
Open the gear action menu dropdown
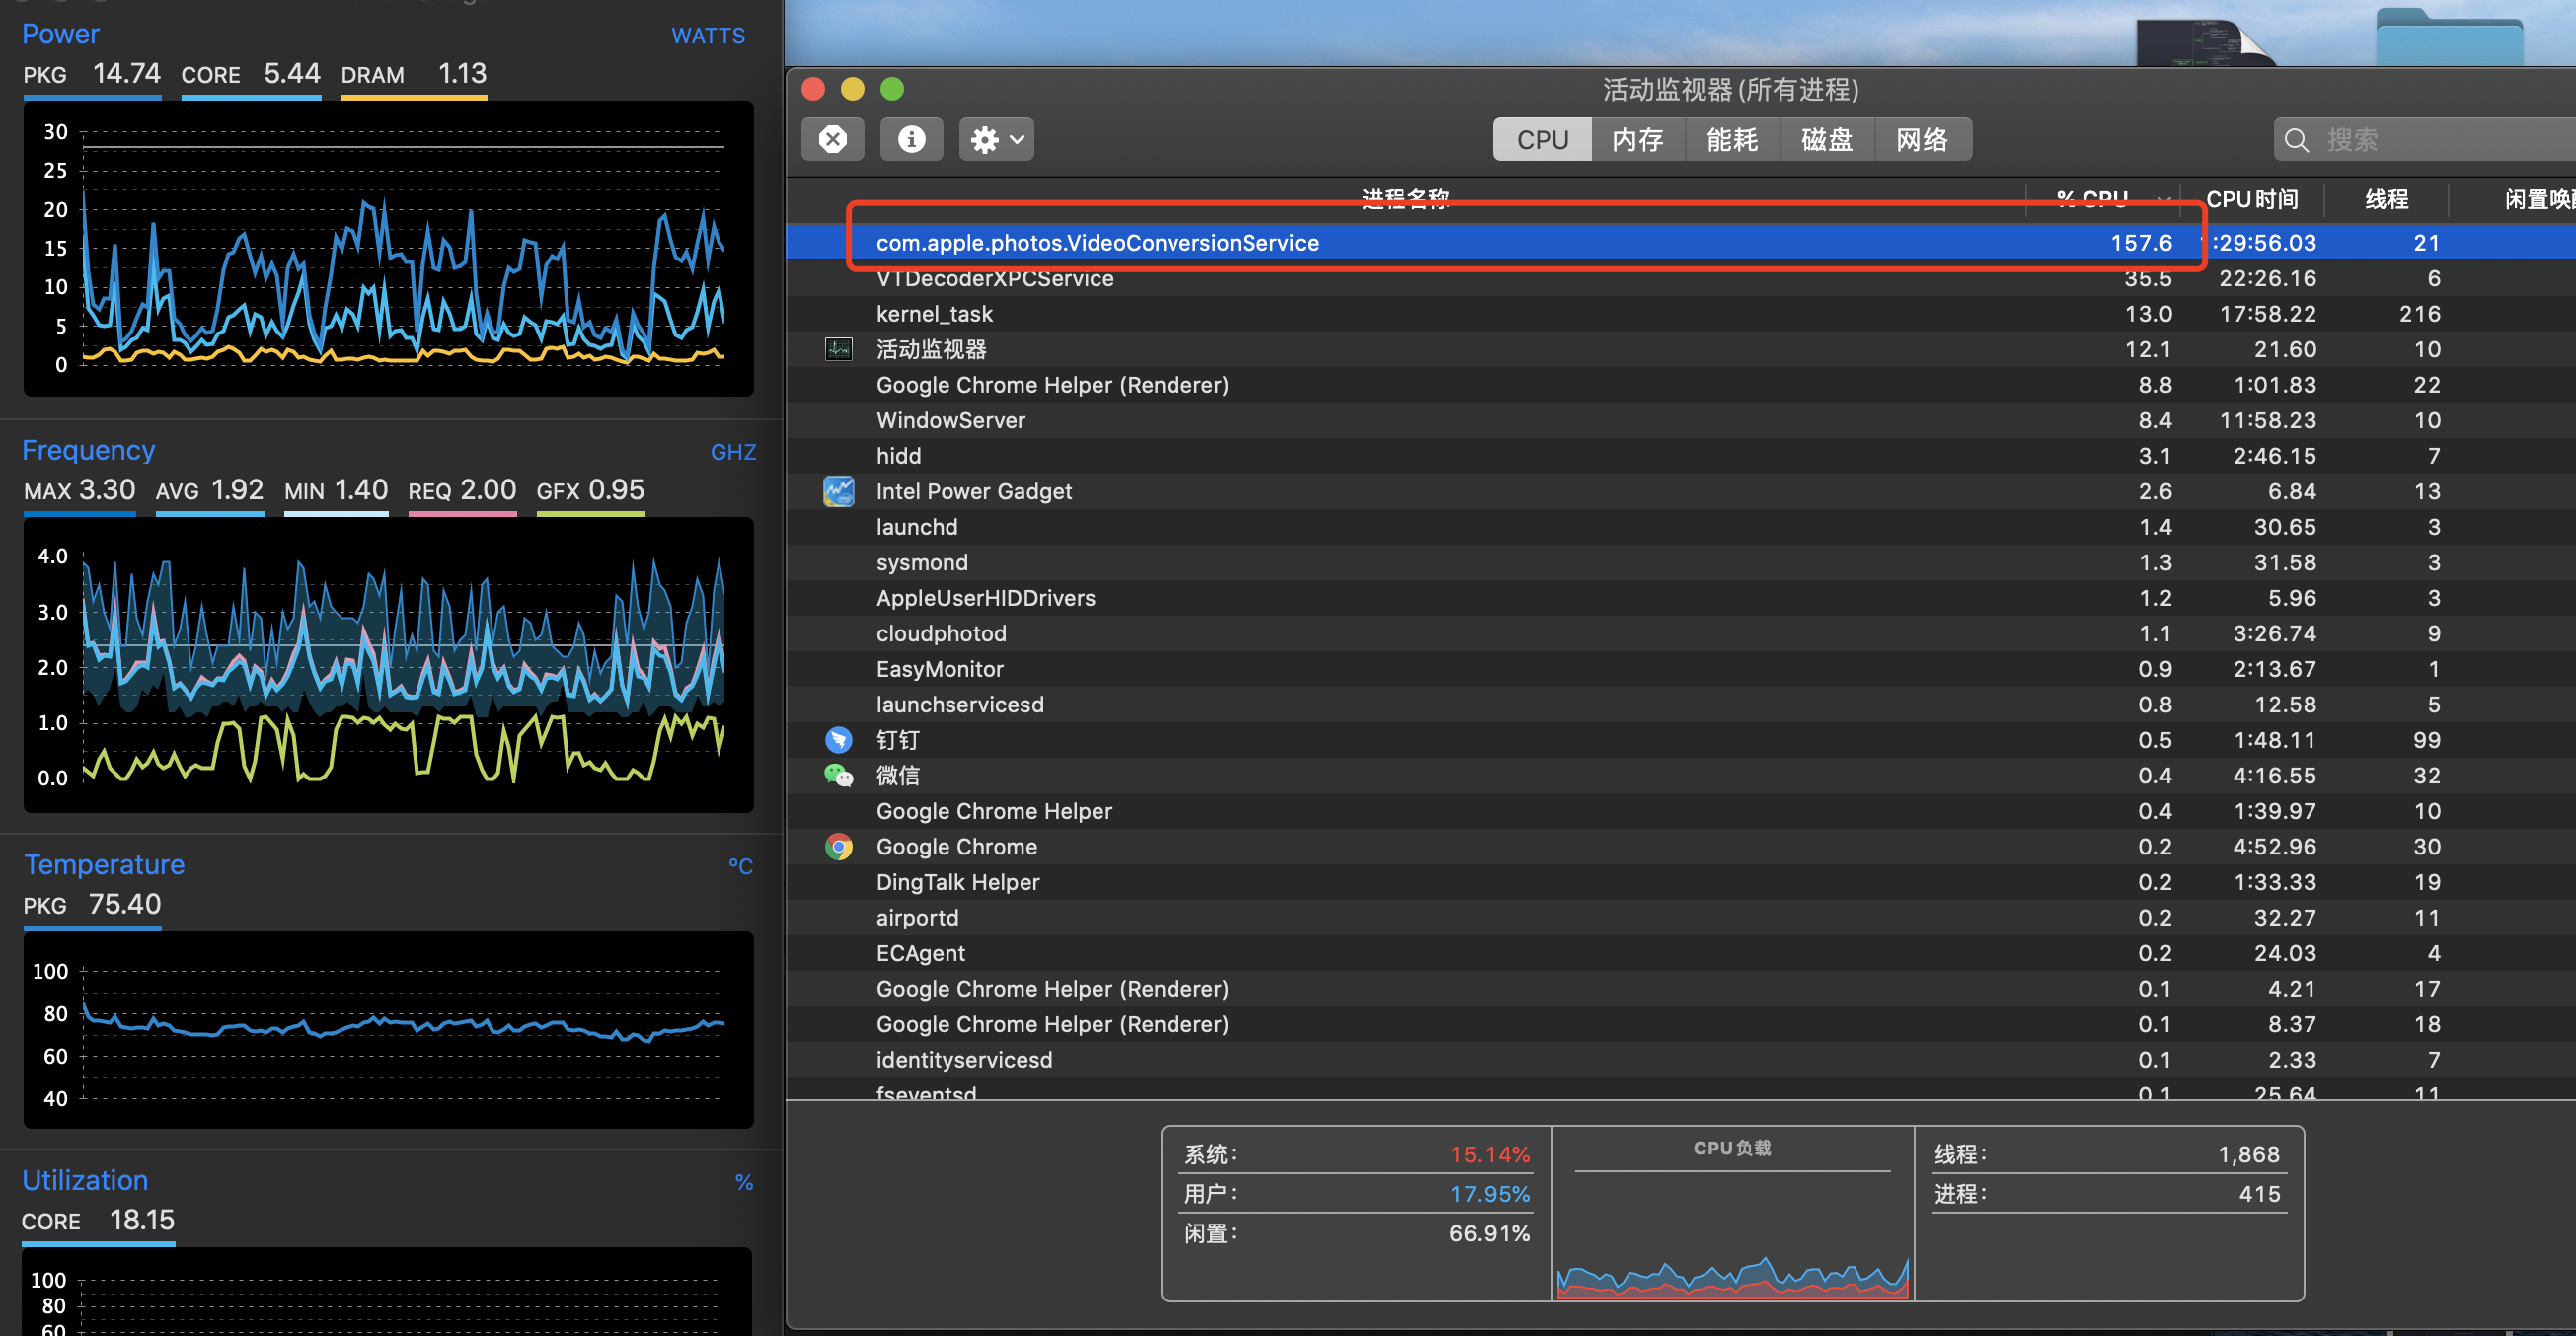click(x=996, y=139)
